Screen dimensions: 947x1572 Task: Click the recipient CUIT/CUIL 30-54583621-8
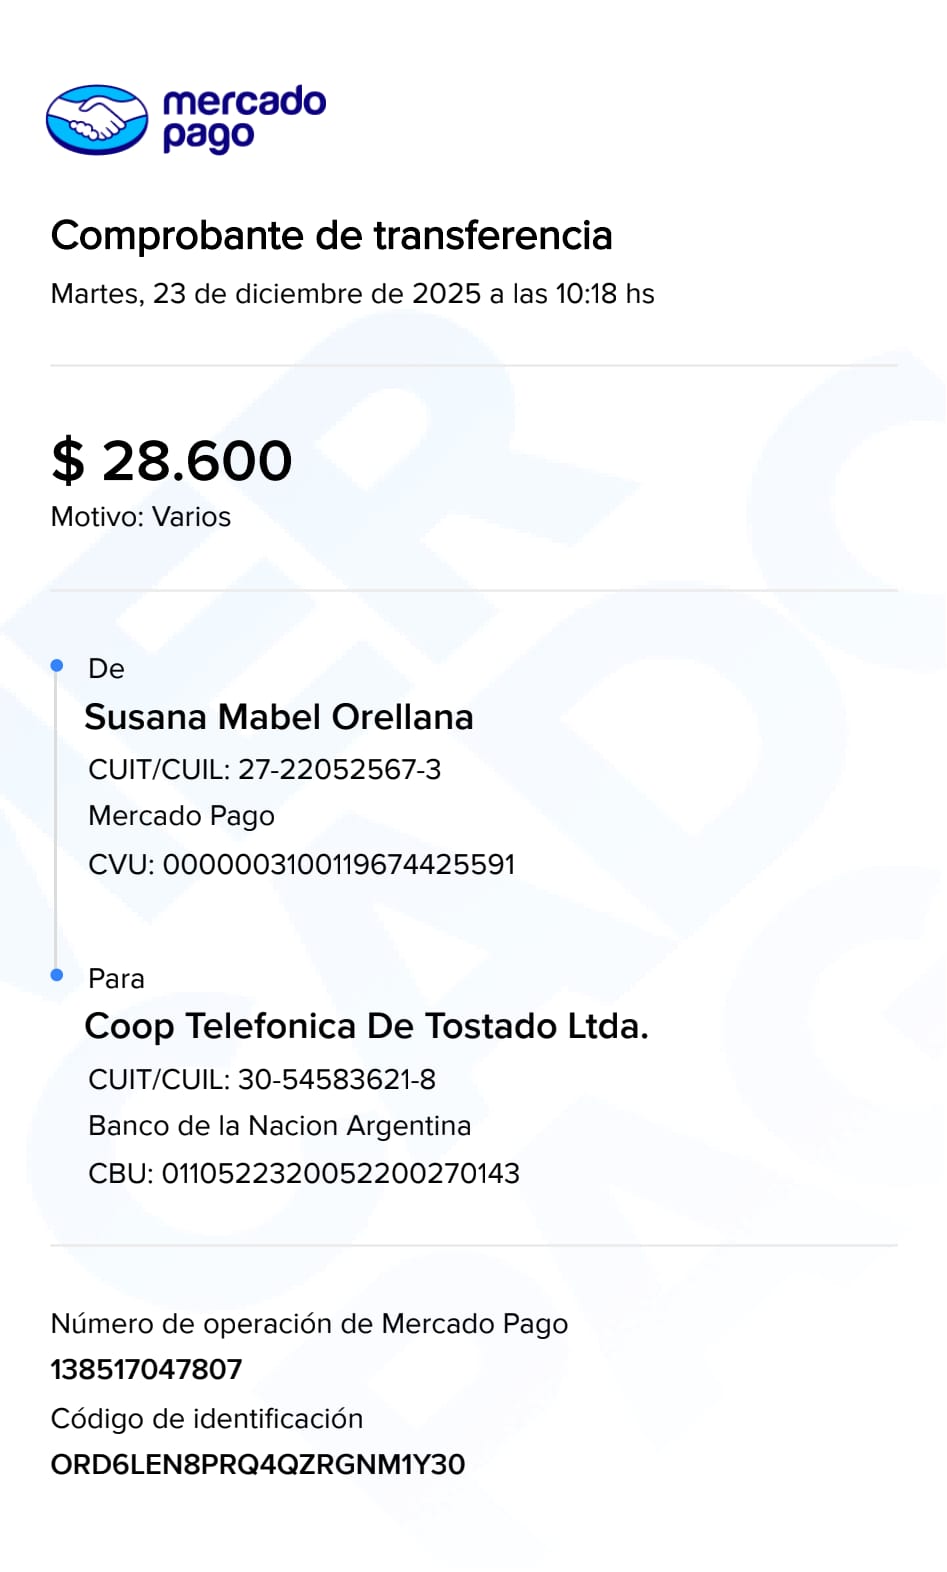(262, 1080)
